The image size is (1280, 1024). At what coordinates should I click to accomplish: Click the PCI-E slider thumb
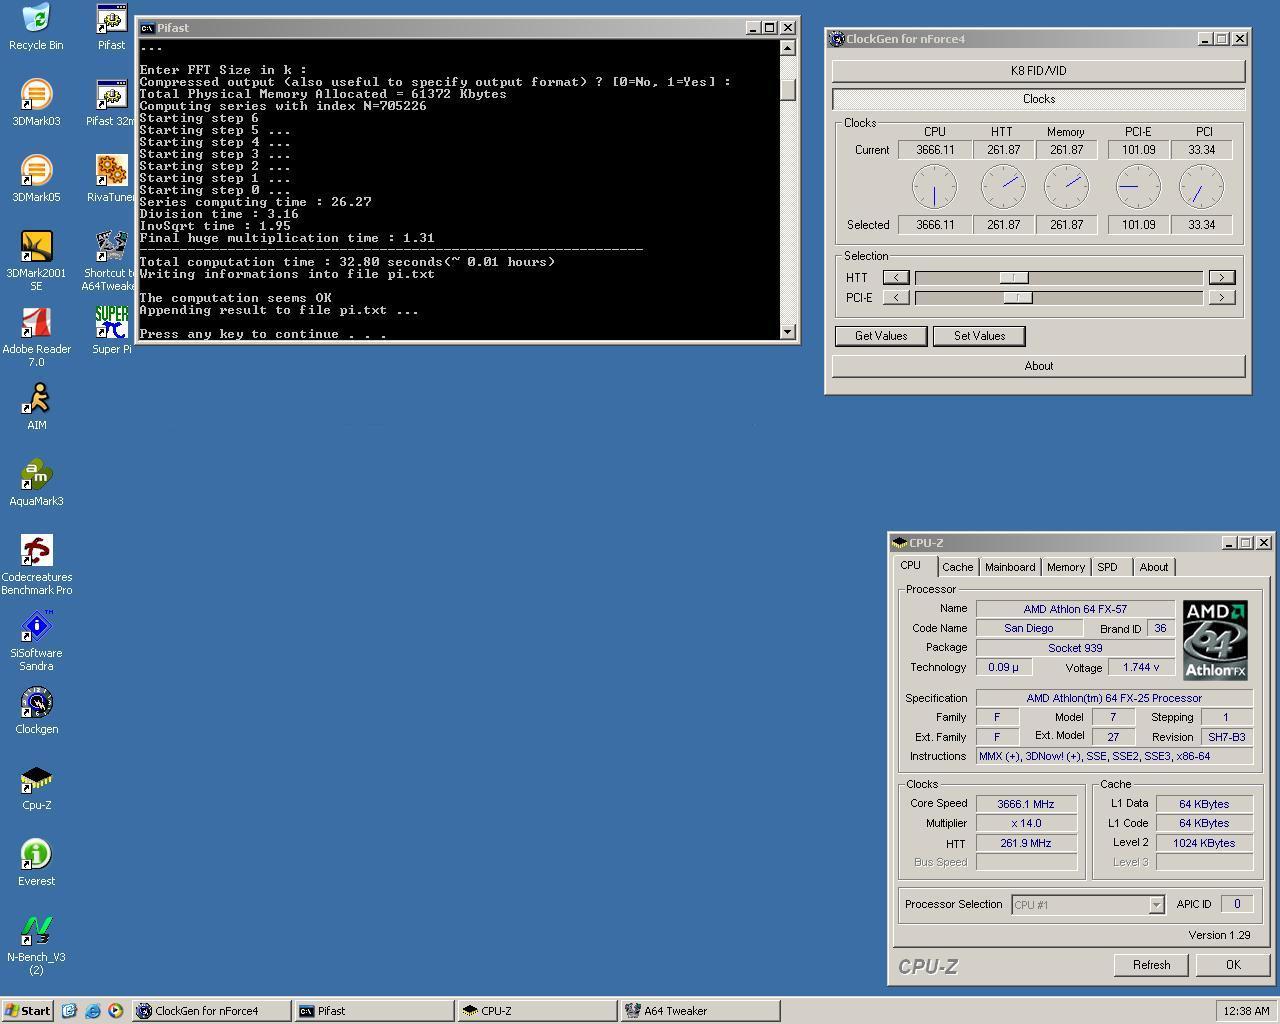[x=1018, y=297]
